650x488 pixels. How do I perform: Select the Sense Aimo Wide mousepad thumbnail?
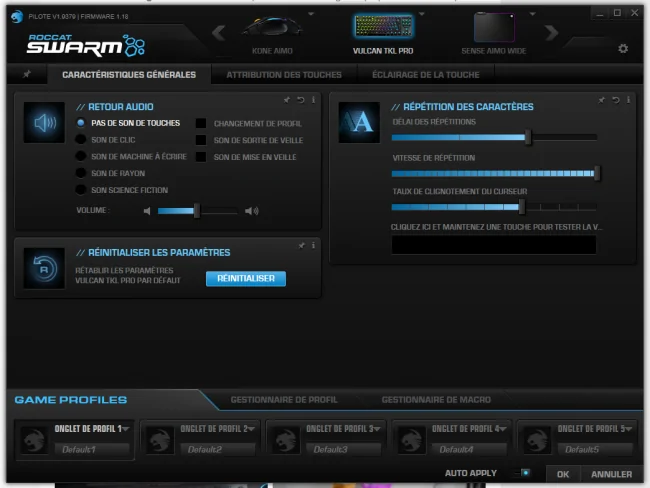click(494, 27)
